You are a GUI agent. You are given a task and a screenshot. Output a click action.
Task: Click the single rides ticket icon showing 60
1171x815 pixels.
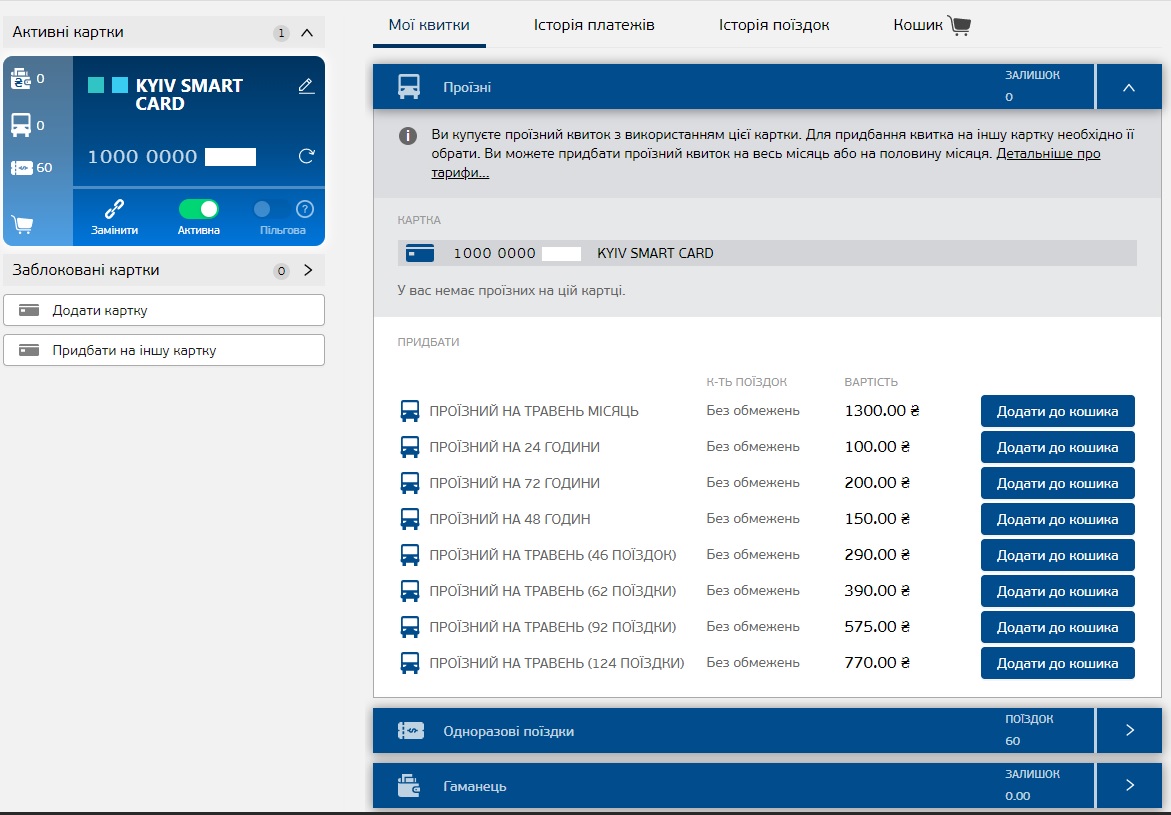(x=21, y=168)
